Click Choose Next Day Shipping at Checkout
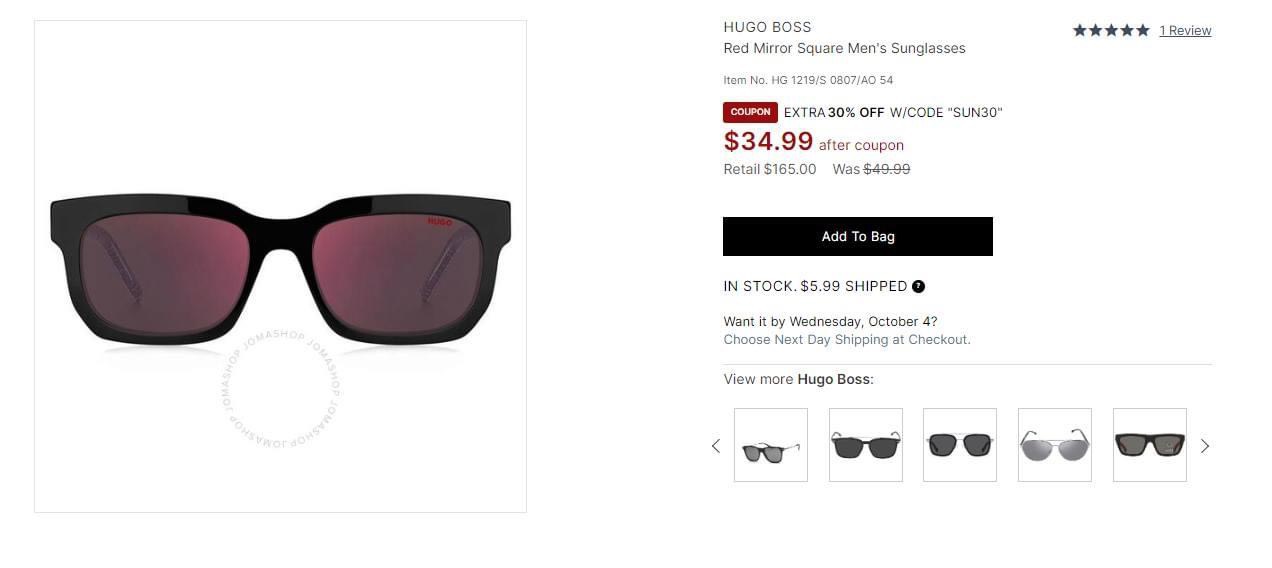The height and width of the screenshot is (568, 1272). click(846, 340)
